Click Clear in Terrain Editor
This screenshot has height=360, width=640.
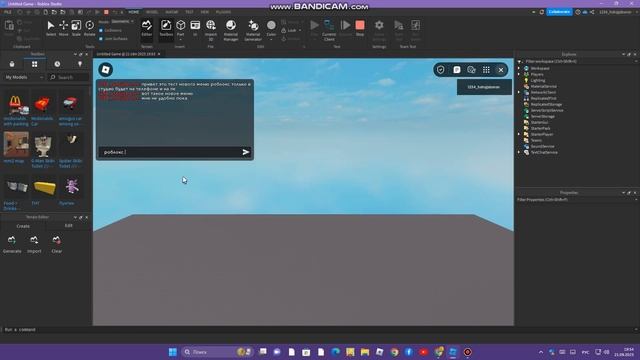(x=57, y=244)
